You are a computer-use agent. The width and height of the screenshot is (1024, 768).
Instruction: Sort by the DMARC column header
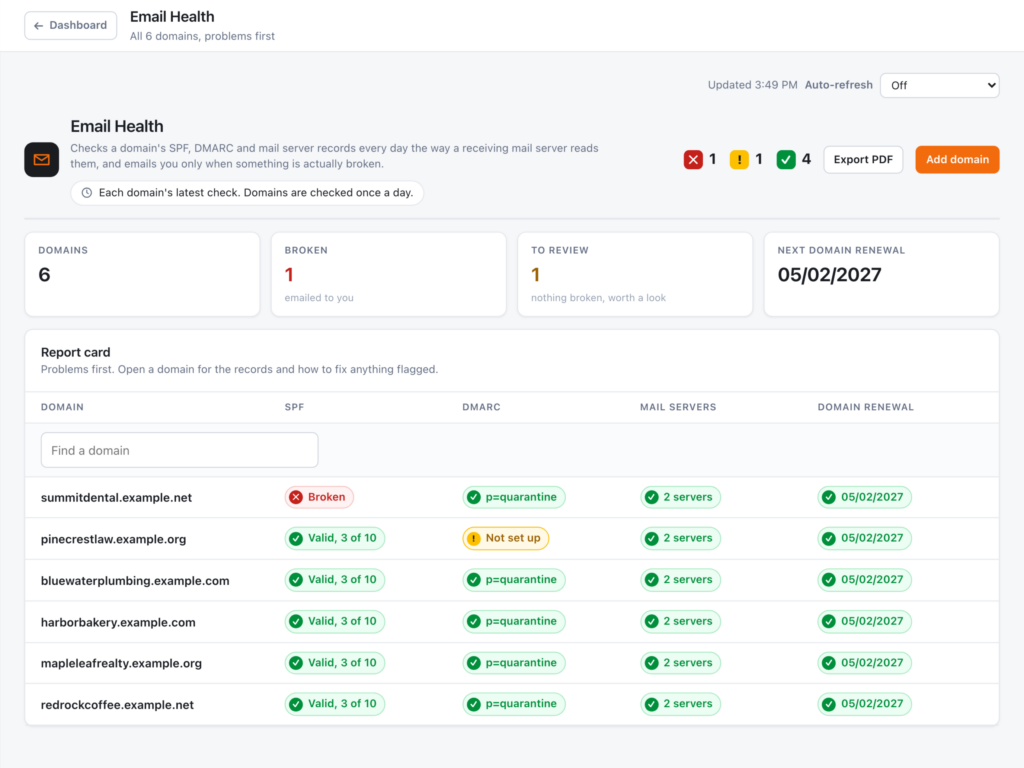coord(481,407)
